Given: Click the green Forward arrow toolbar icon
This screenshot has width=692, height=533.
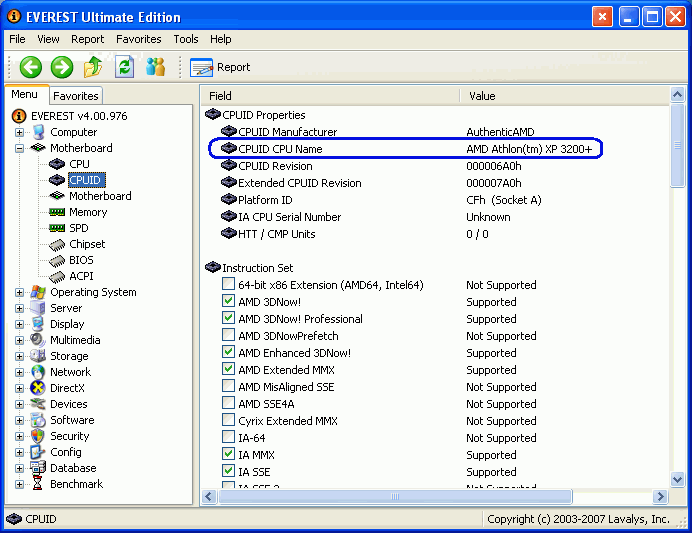Looking at the screenshot, I should [62, 67].
